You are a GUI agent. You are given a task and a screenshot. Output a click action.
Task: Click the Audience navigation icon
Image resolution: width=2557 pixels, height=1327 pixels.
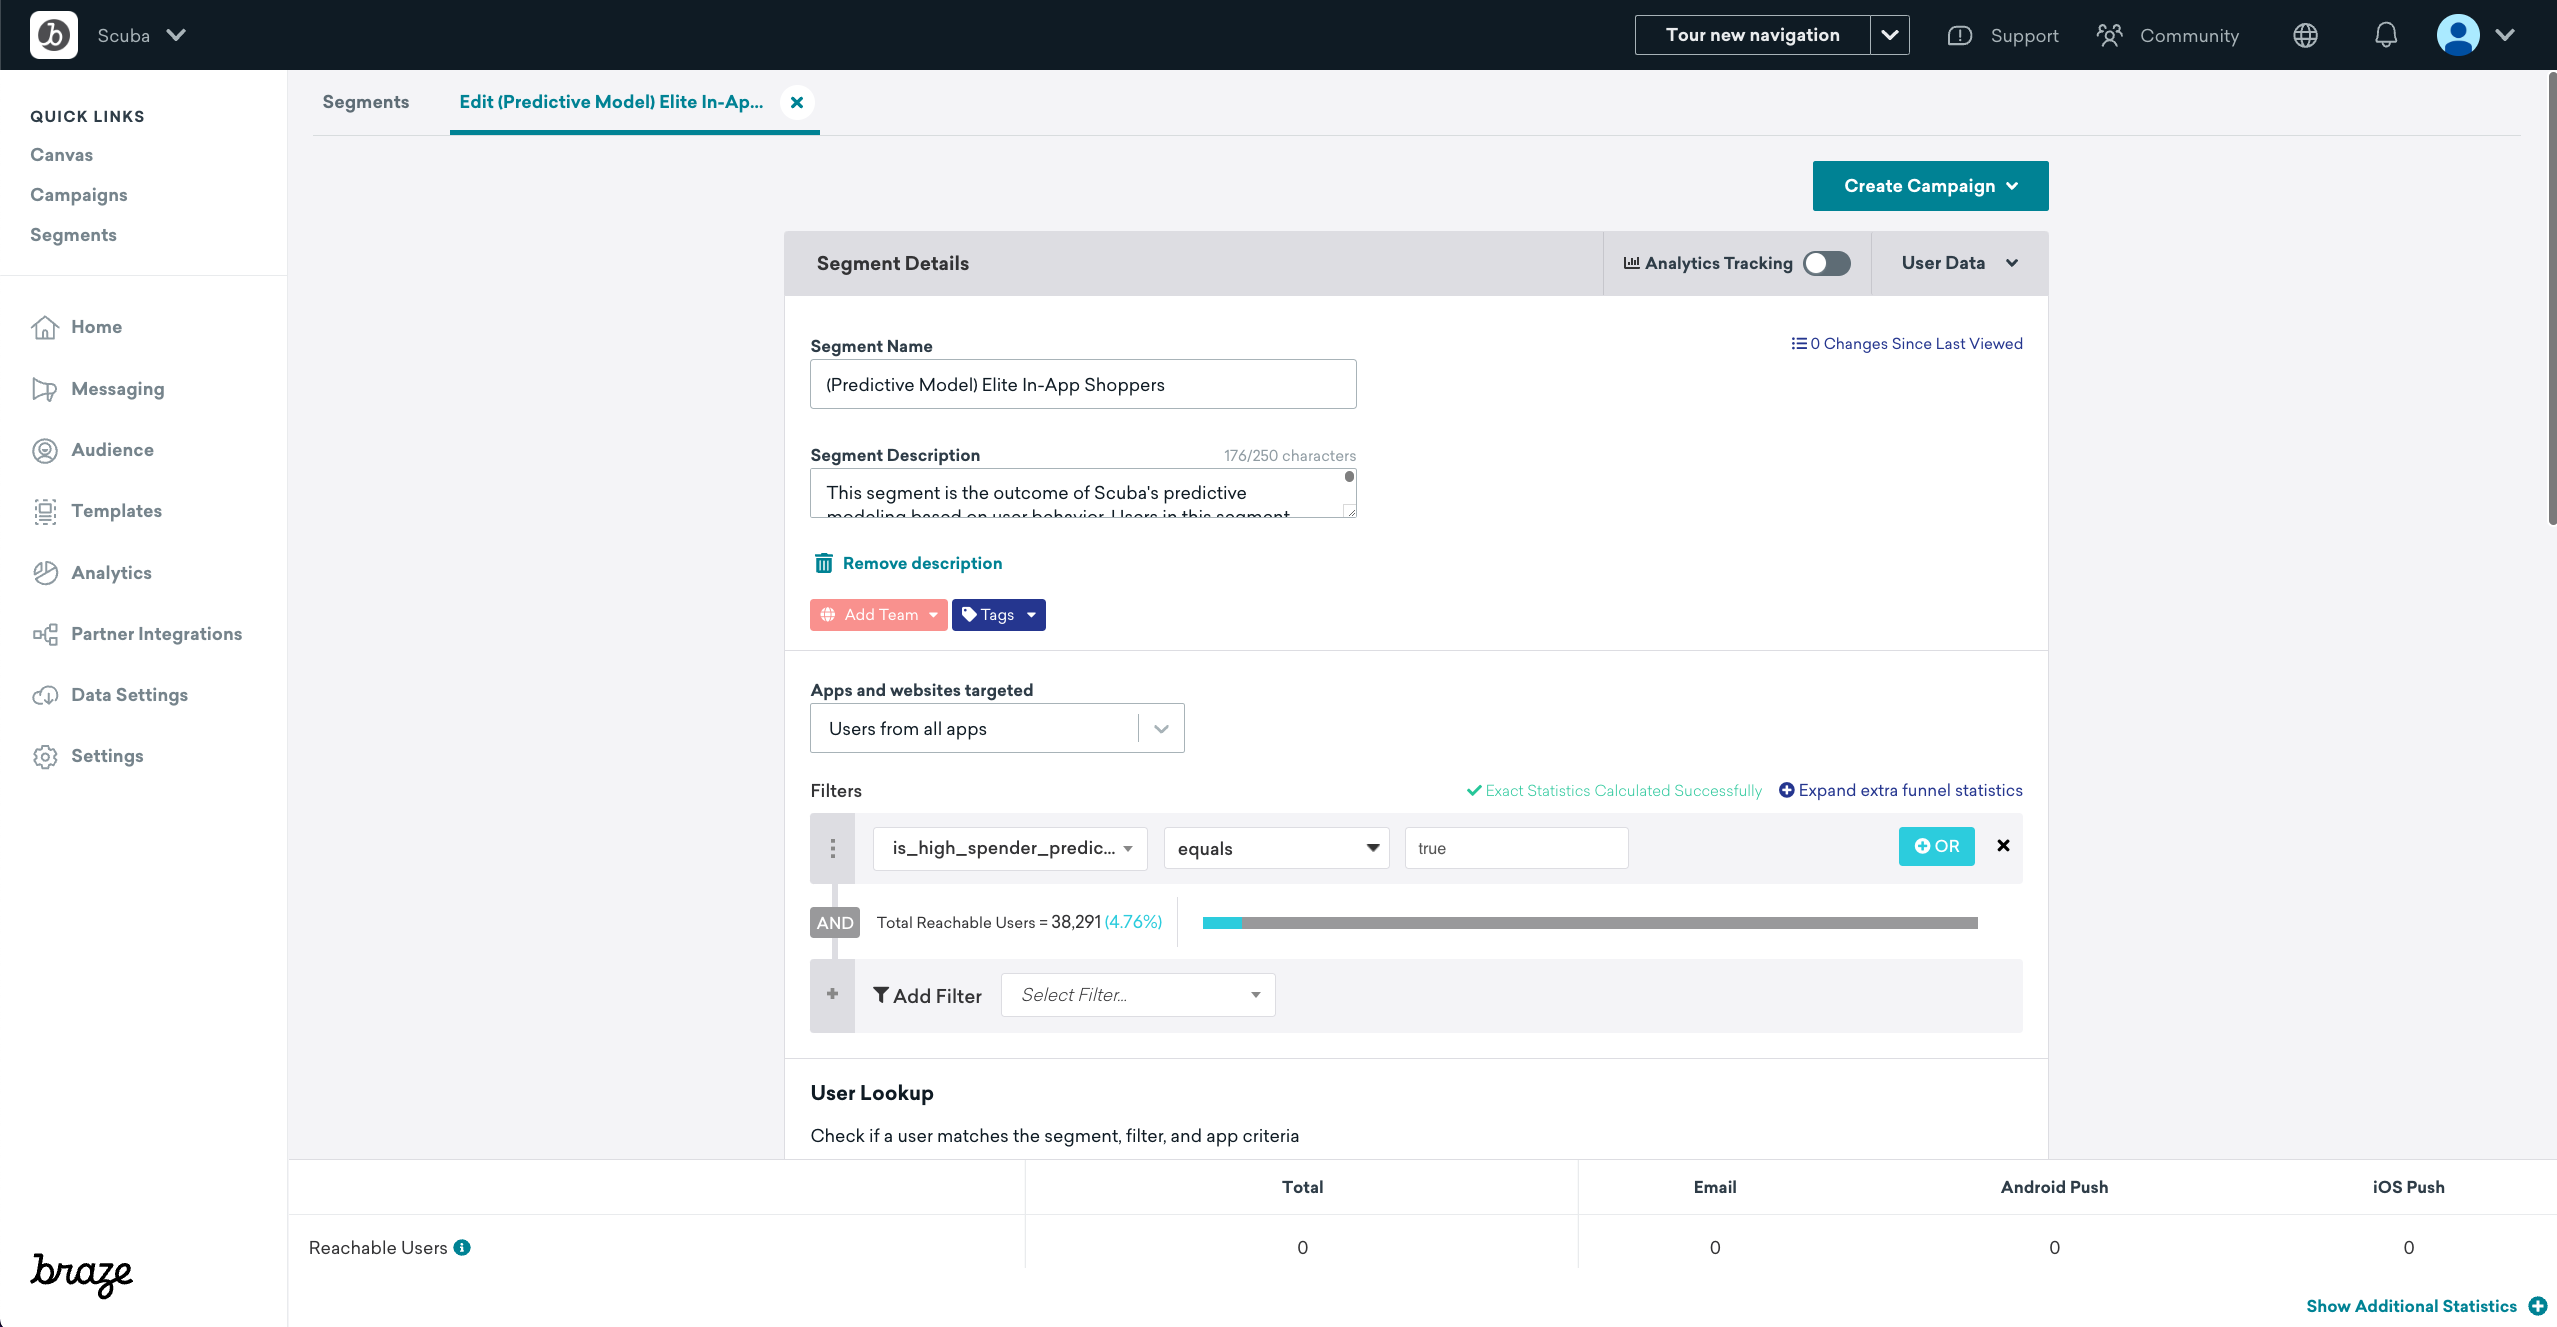tap(46, 450)
